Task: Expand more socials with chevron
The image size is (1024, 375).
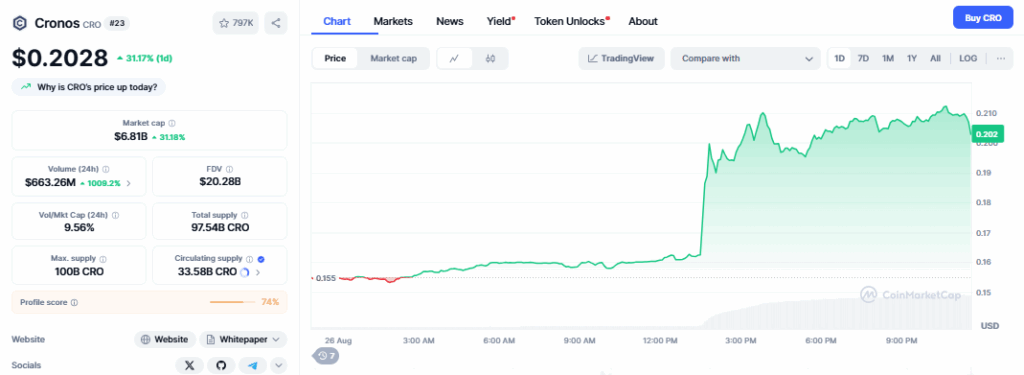Action: pos(279,365)
